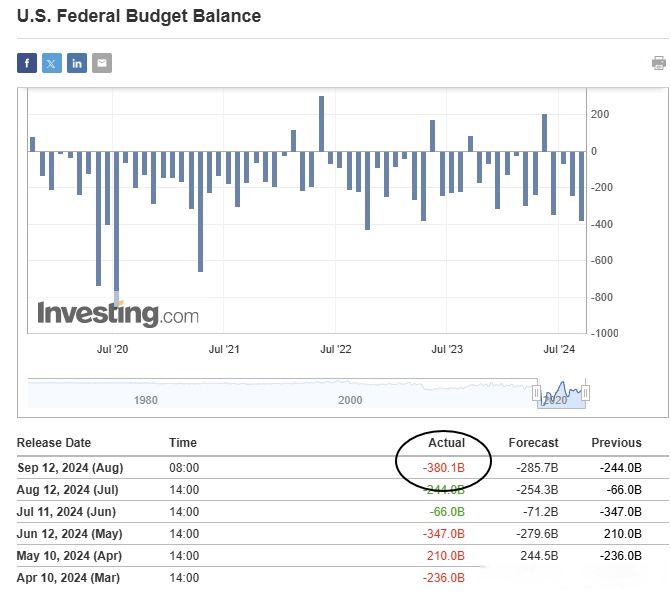Screen dimensions: 671x593
Task: Click the Investing.com logo watermark
Action: click(118, 314)
